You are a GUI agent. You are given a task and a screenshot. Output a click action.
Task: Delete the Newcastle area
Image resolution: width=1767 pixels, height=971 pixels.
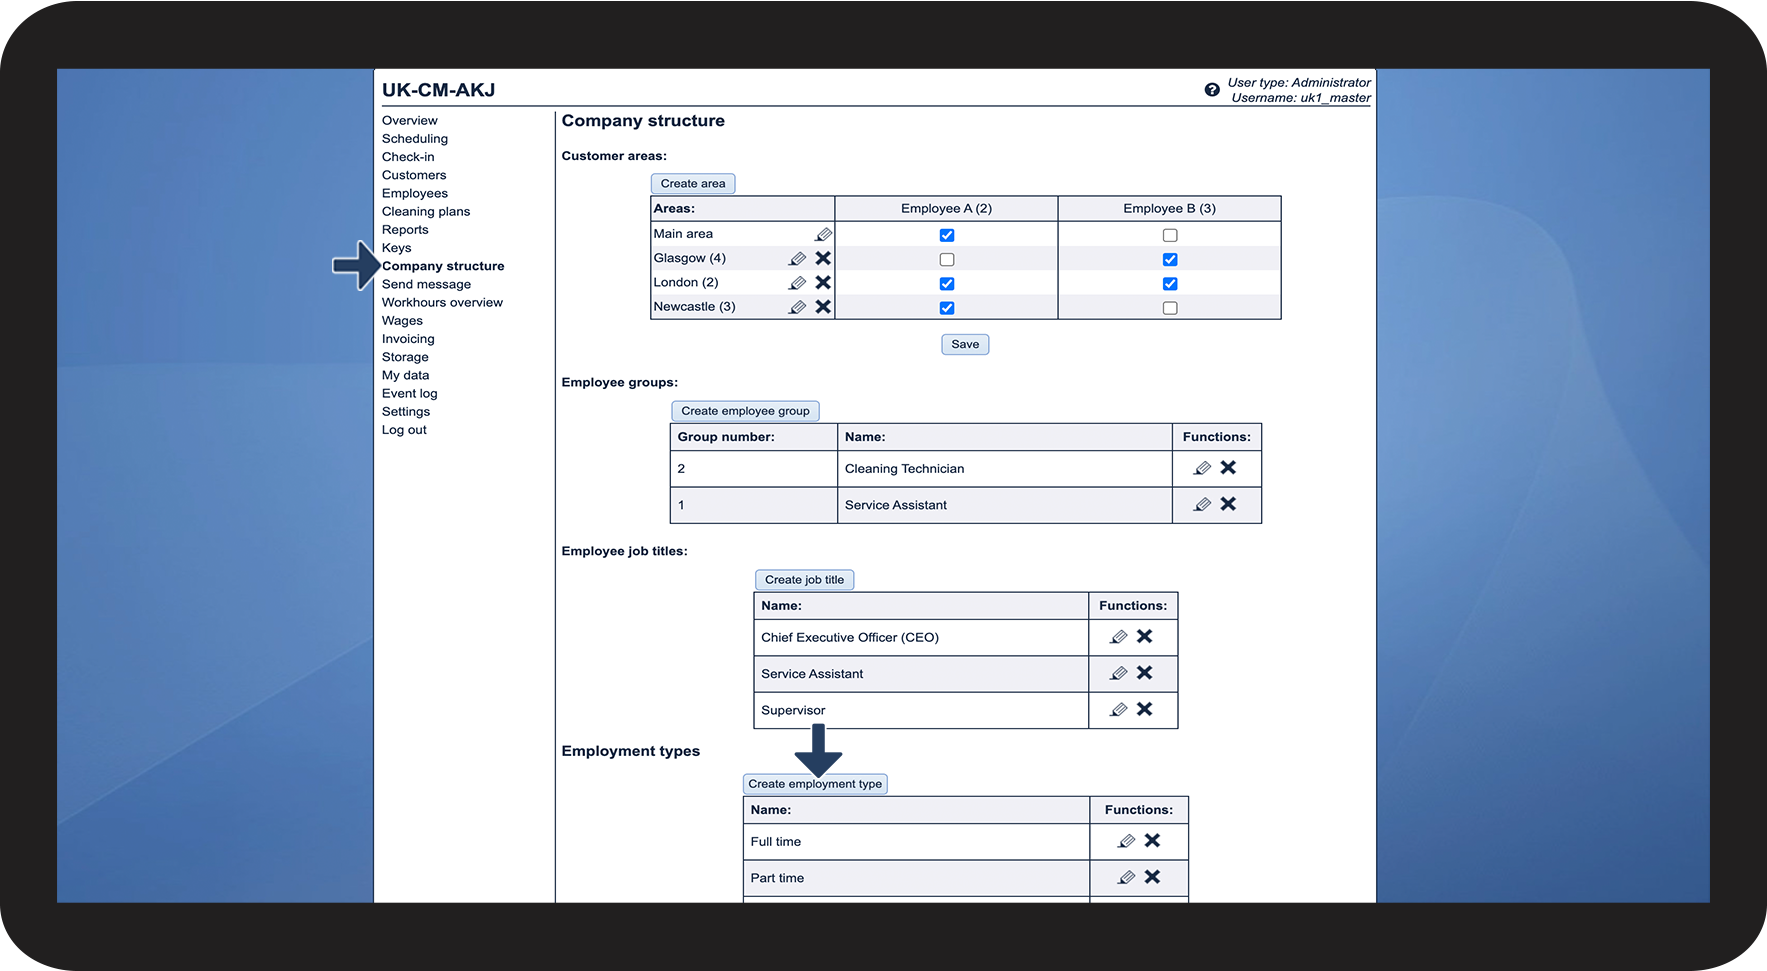(823, 307)
